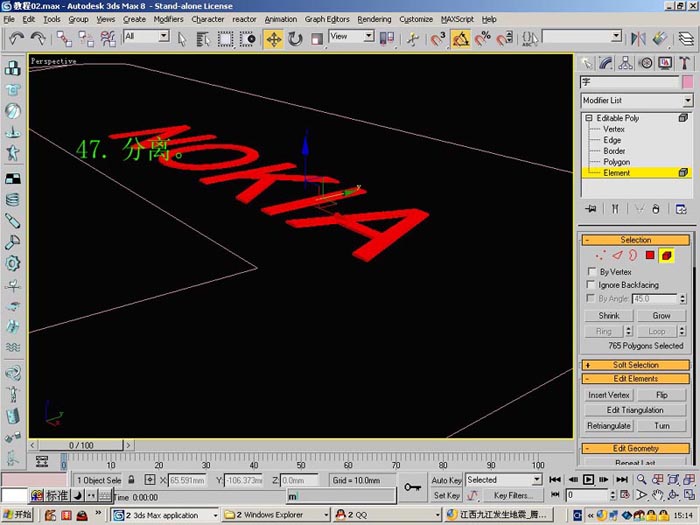The width and height of the screenshot is (700, 525).
Task: Click the Retriangulate button
Action: coord(609,425)
